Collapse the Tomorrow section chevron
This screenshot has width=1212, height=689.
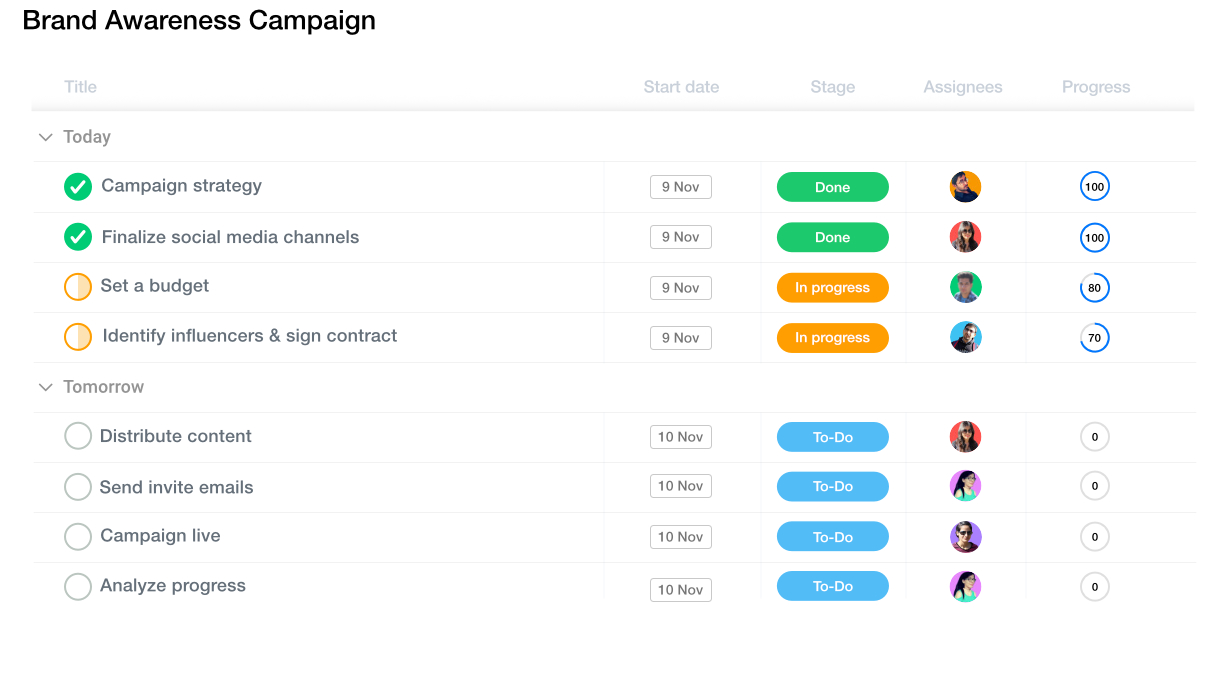(45, 387)
